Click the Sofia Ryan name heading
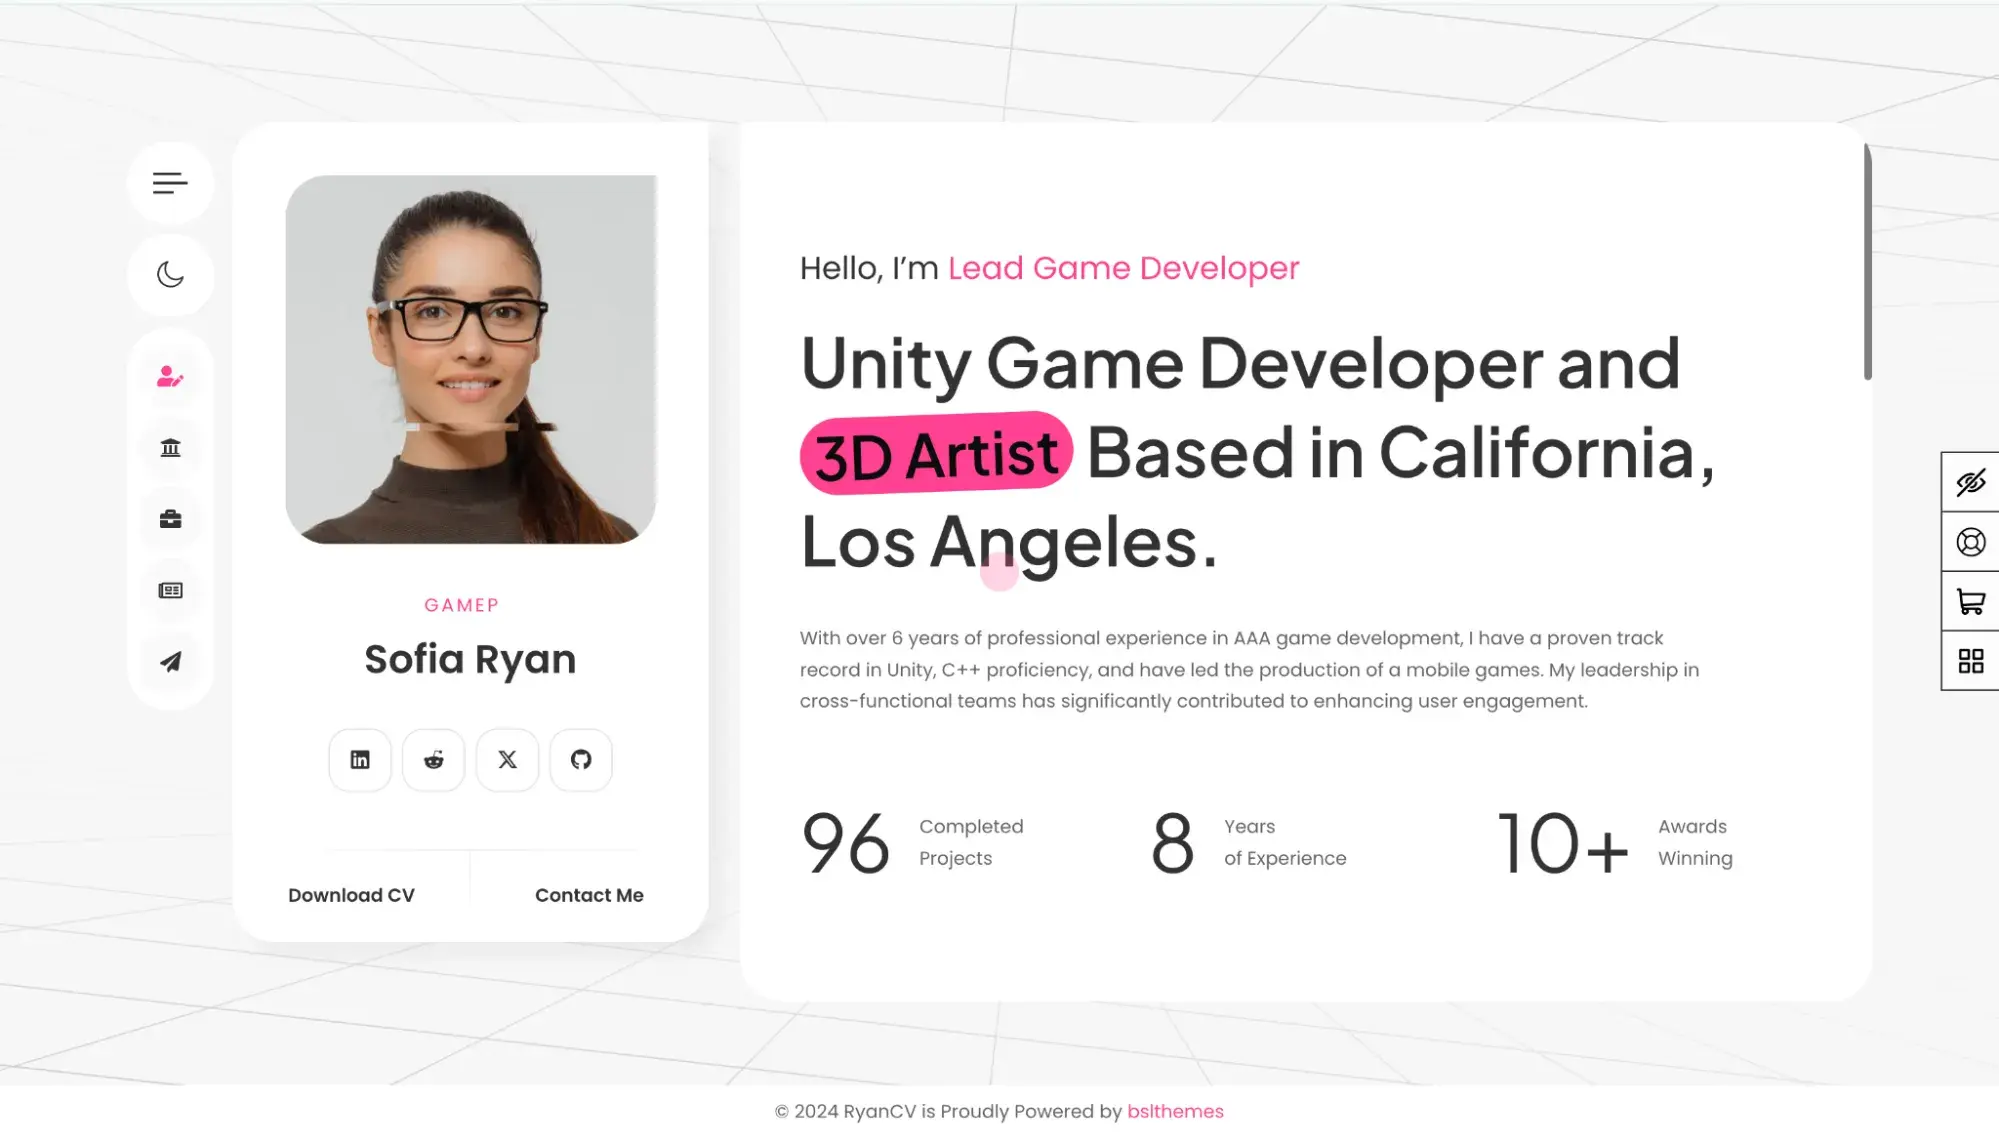Image resolution: width=1999 pixels, height=1139 pixels. [470, 660]
